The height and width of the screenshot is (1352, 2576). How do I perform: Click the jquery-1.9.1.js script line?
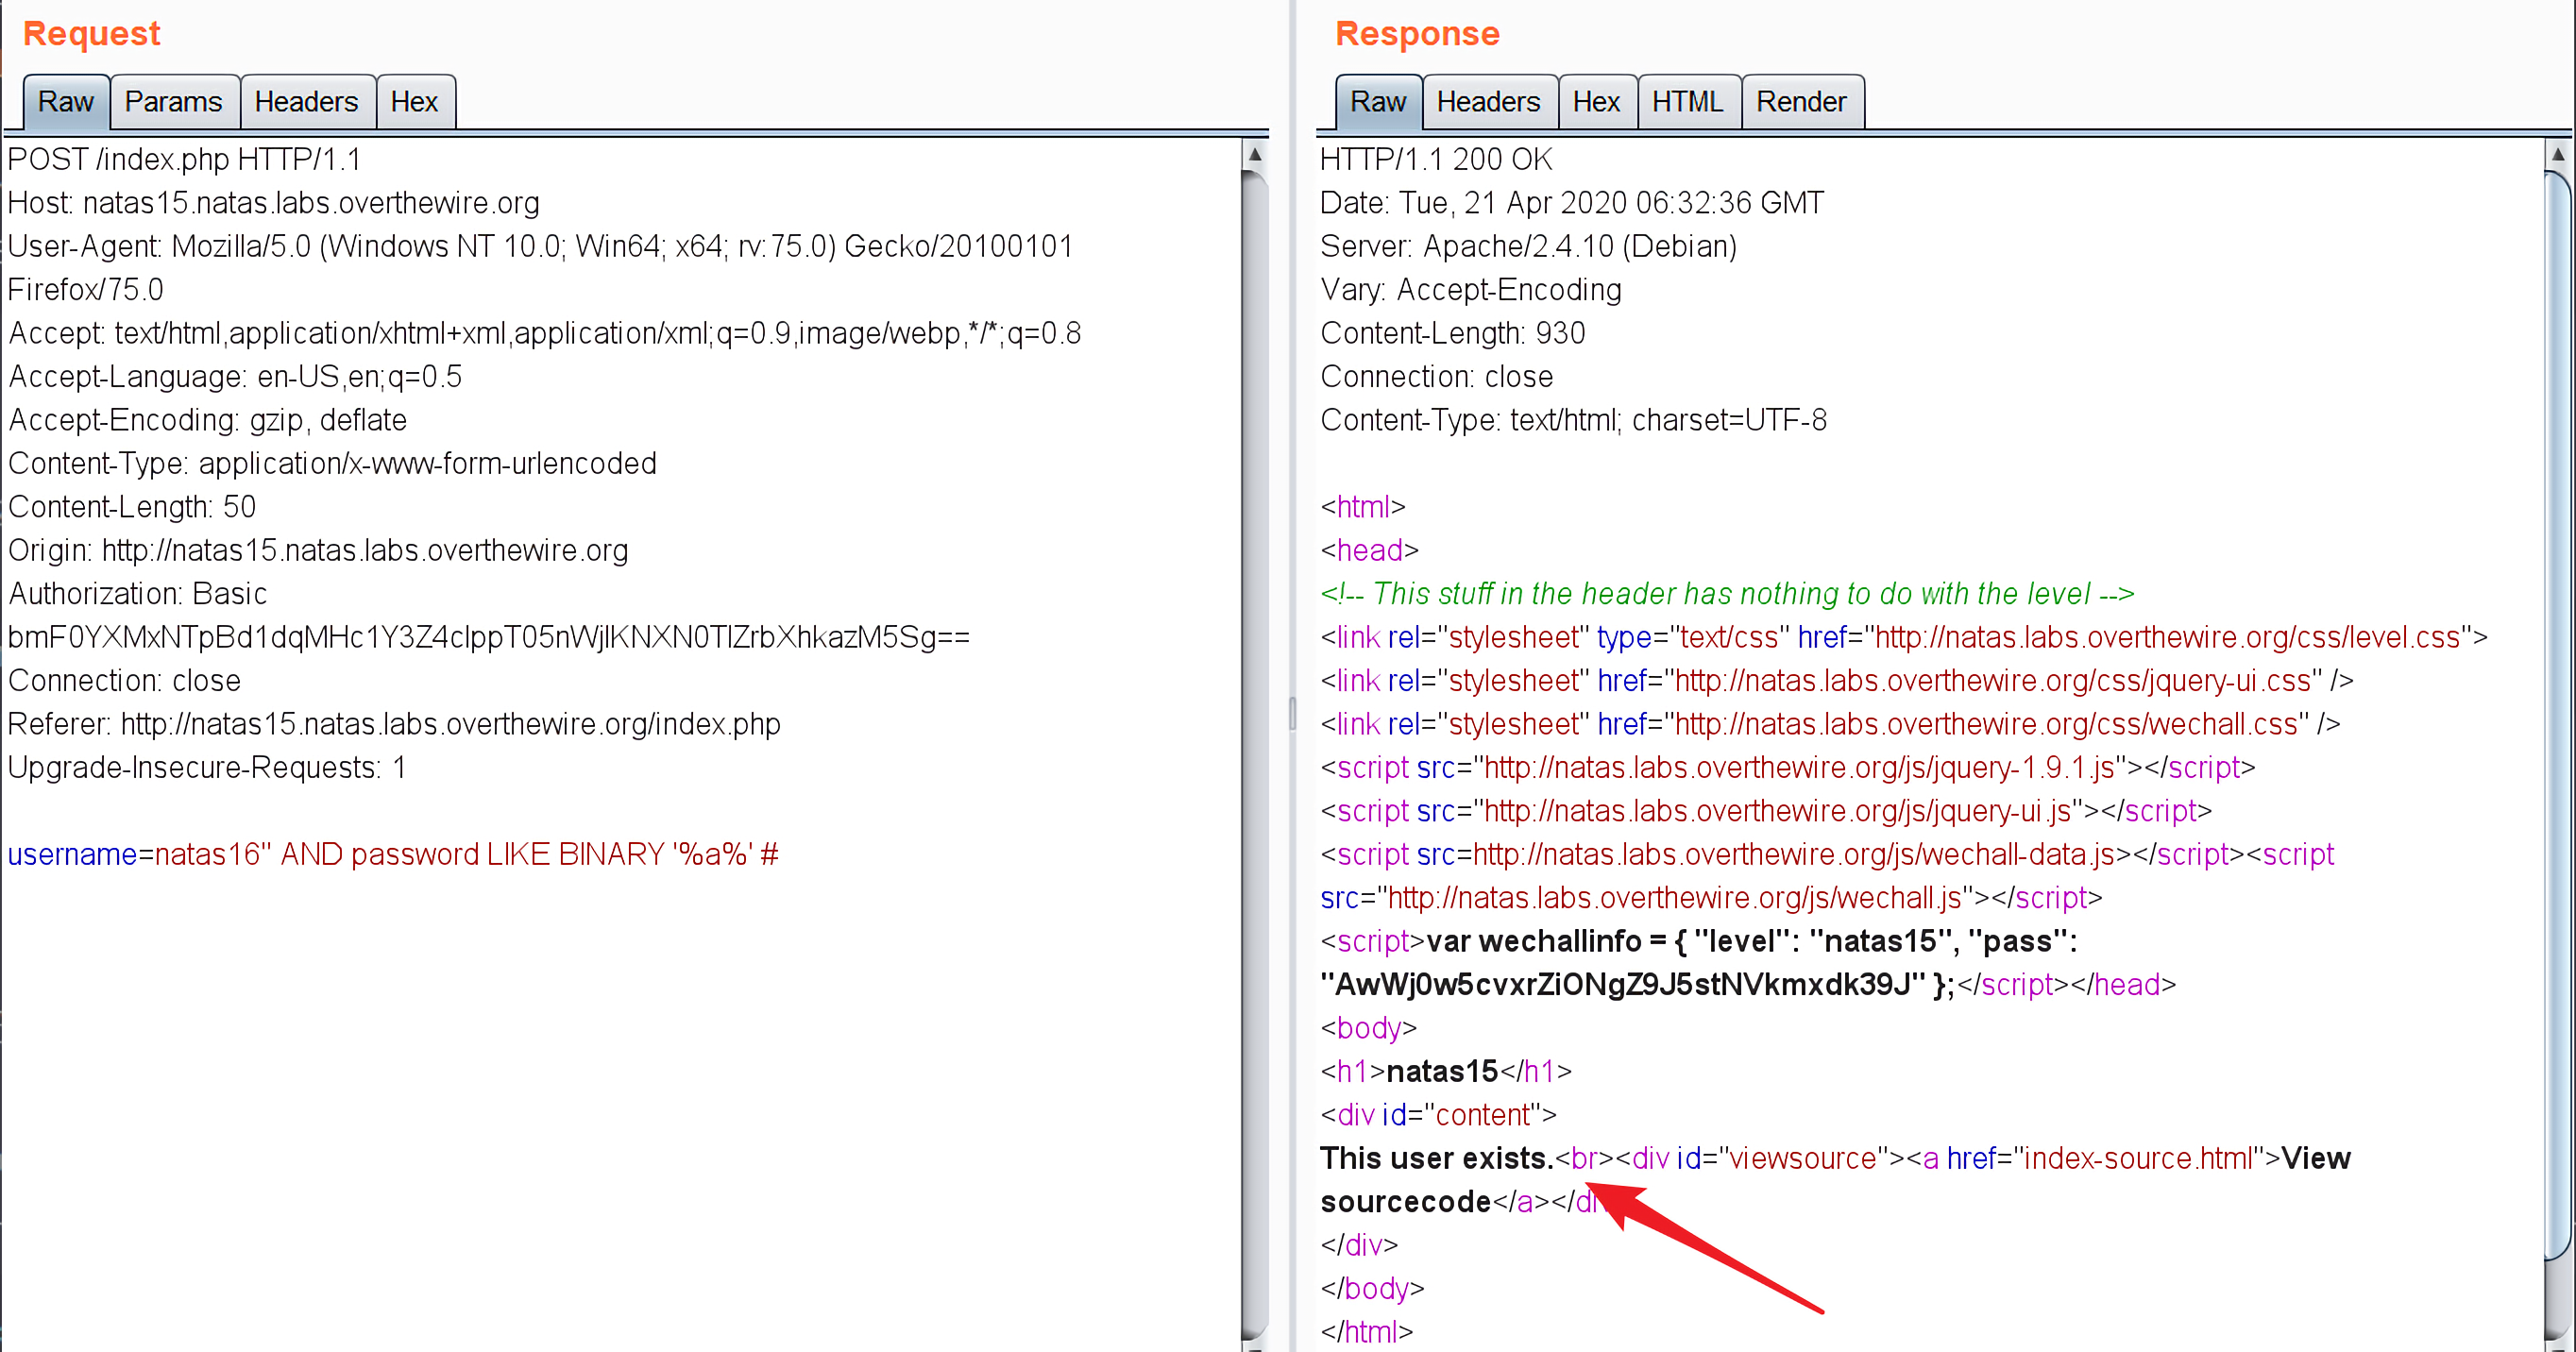pos(1788,768)
